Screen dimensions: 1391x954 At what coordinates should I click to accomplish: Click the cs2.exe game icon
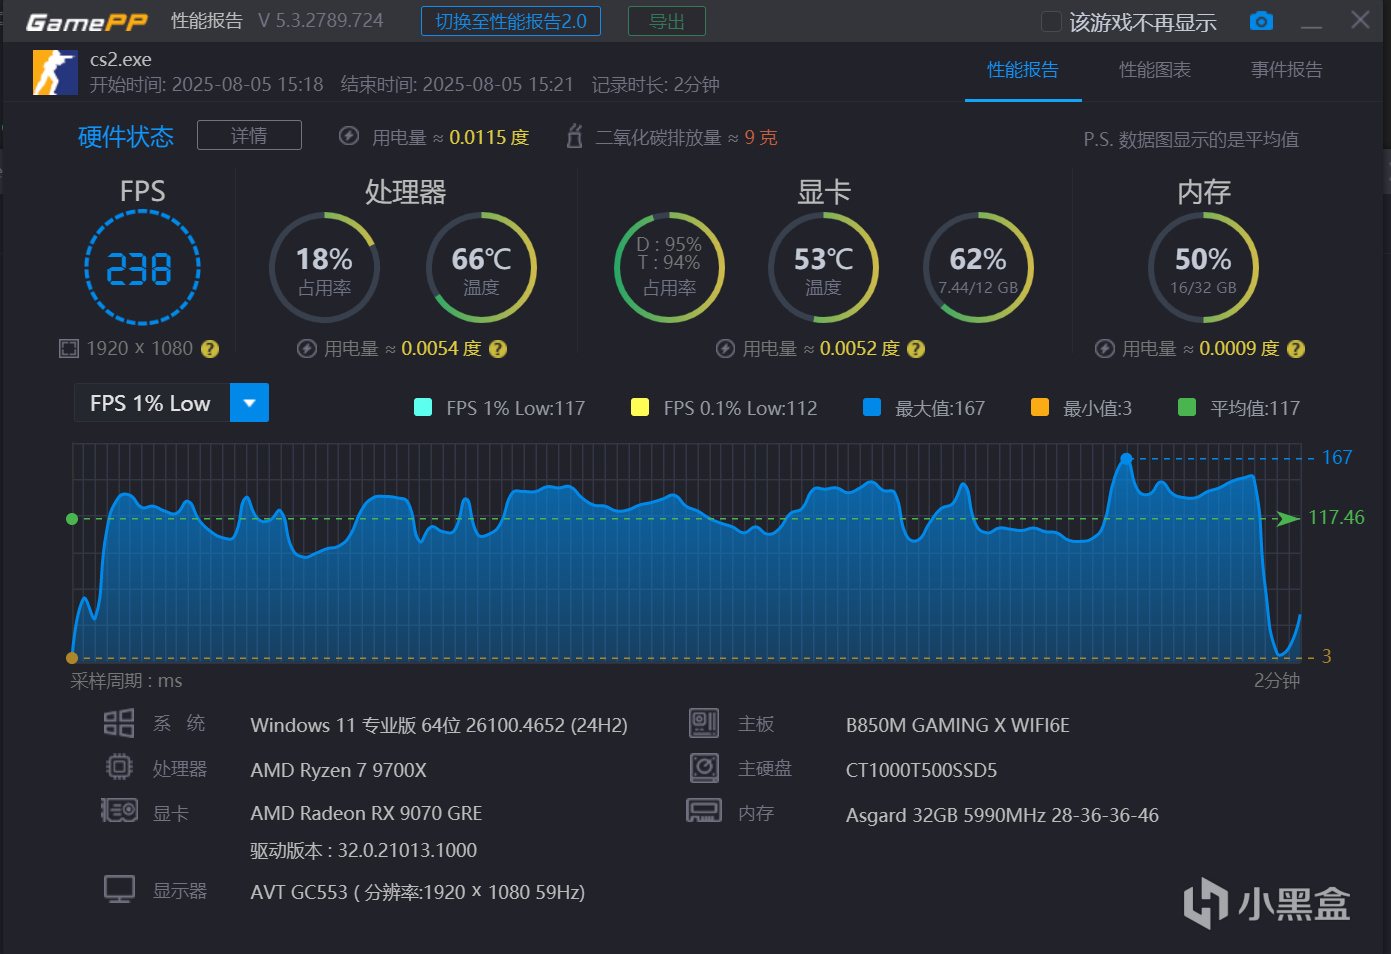point(55,72)
